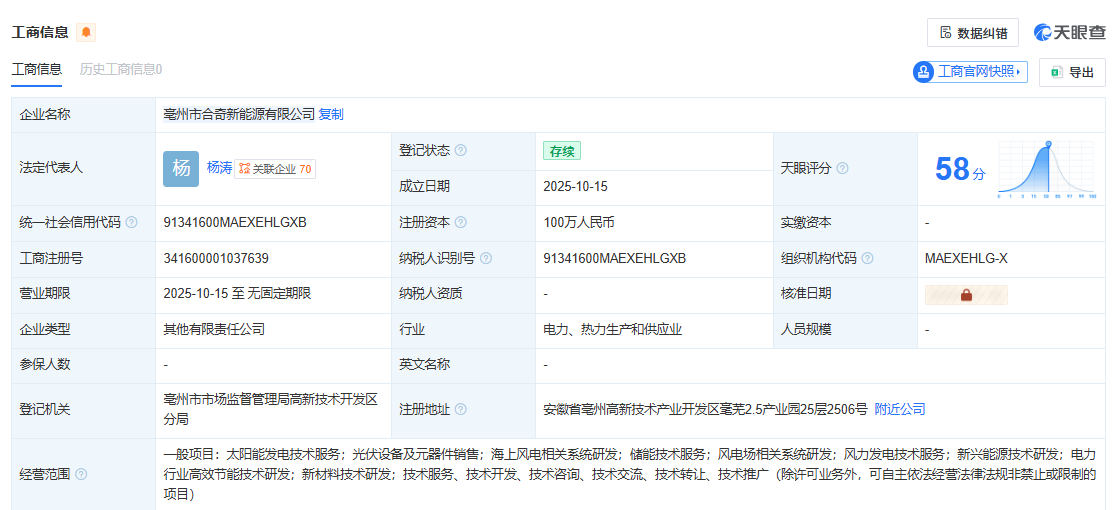Click the 数据纠错 data correction button
Screen dimensions: 1112x510
(973, 33)
